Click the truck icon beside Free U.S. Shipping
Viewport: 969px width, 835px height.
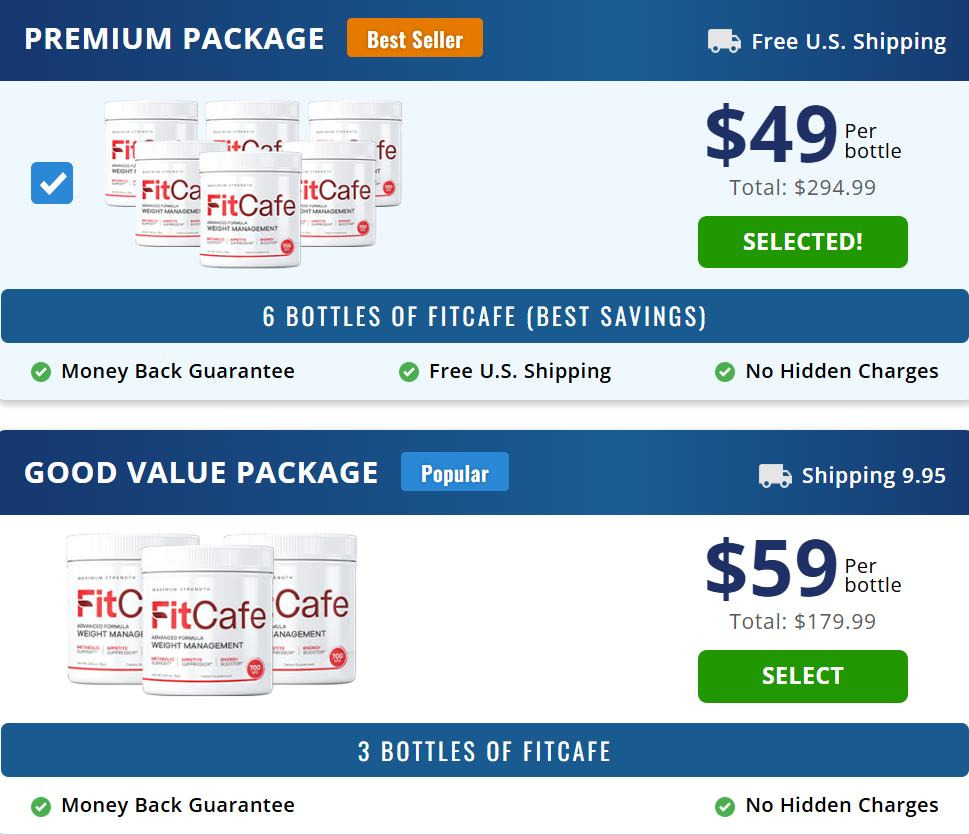(x=724, y=41)
